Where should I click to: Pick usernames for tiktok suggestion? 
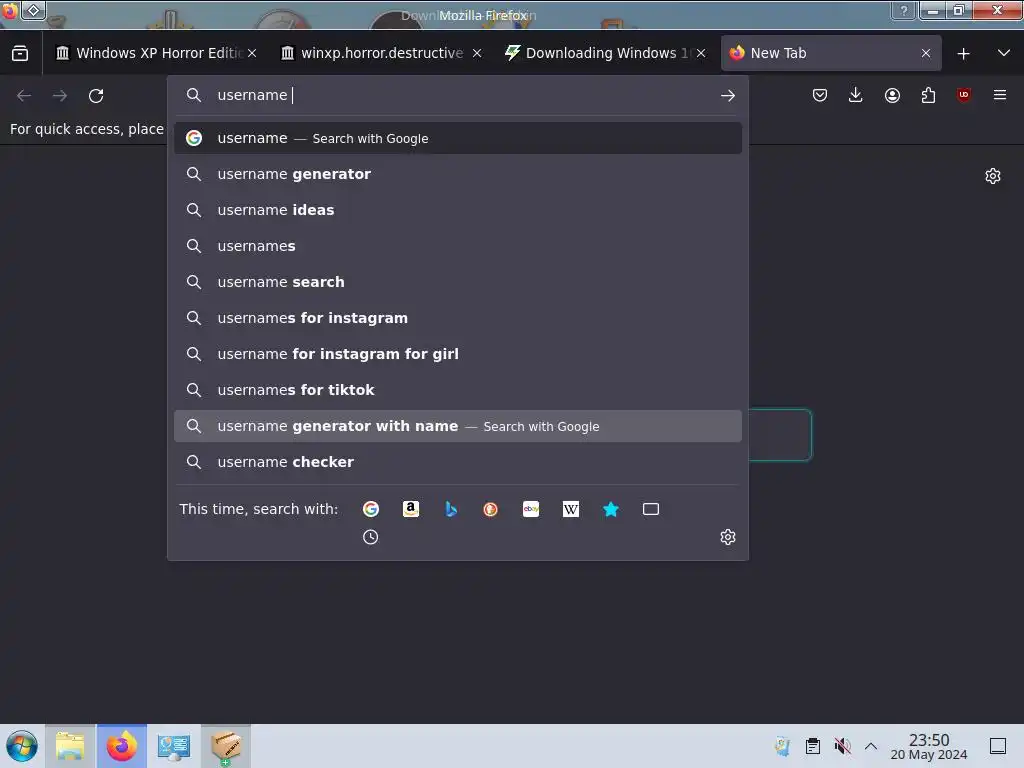(x=458, y=390)
